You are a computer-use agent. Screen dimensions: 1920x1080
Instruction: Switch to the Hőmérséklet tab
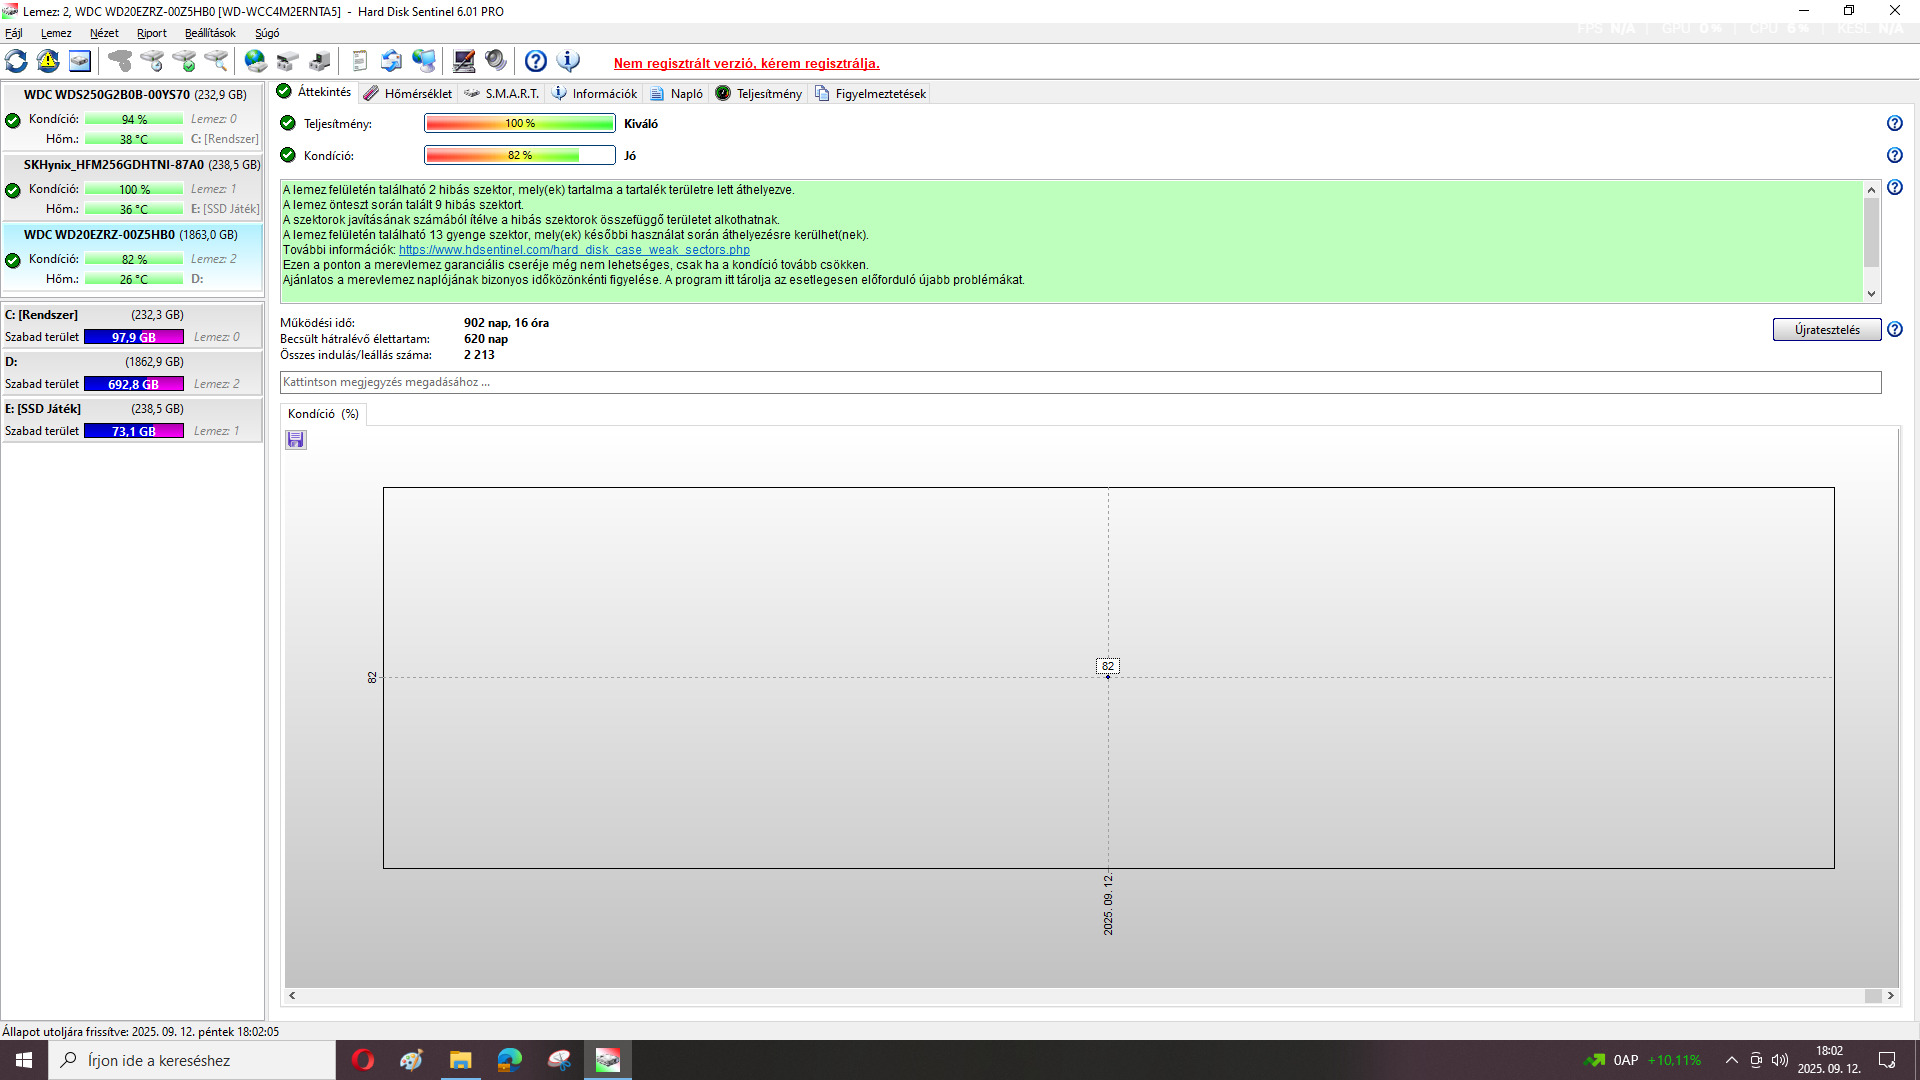pyautogui.click(x=417, y=94)
